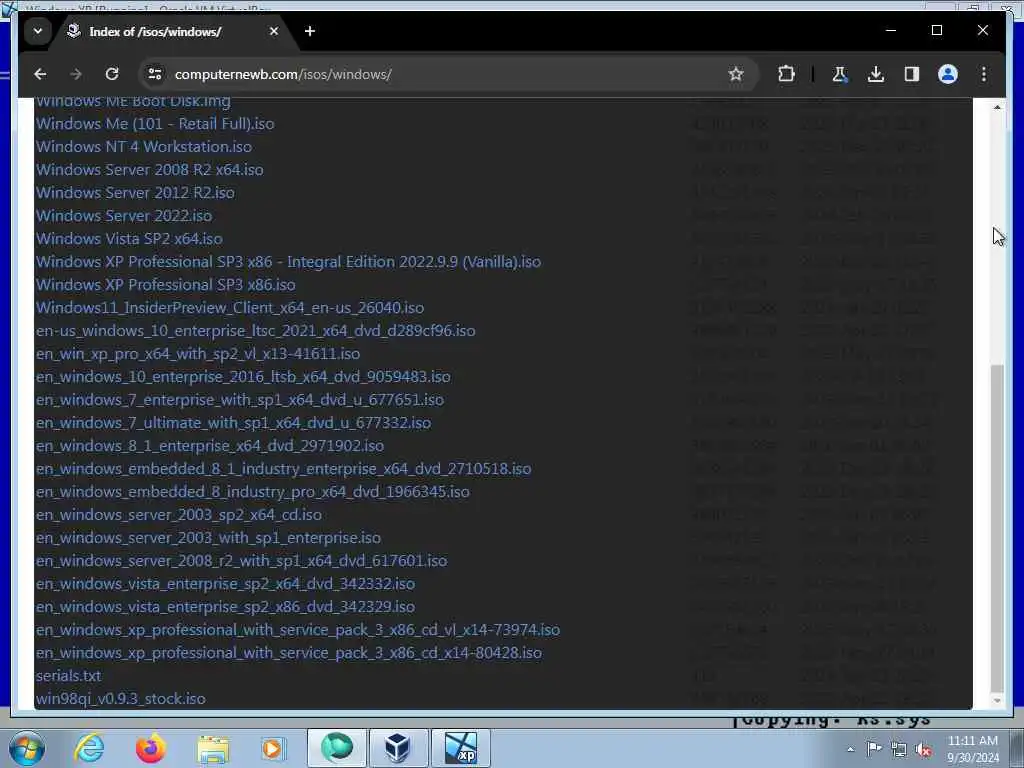Open the tab search dropdown
Screen dimensions: 1024x768
click(38, 31)
